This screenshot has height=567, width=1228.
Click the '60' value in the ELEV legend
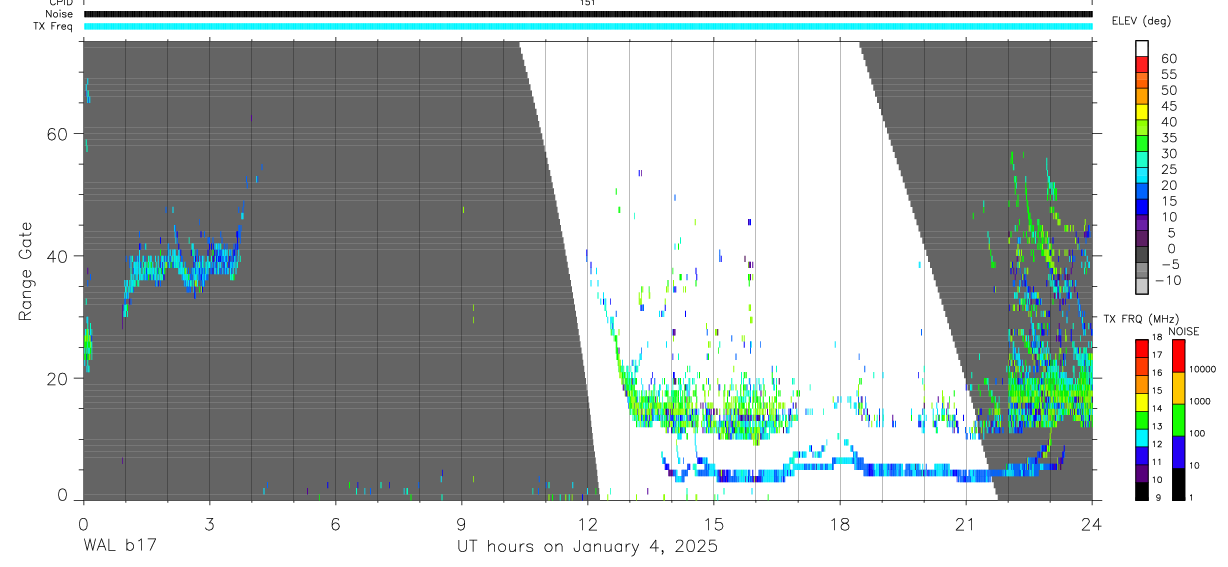pyautogui.click(x=1169, y=59)
